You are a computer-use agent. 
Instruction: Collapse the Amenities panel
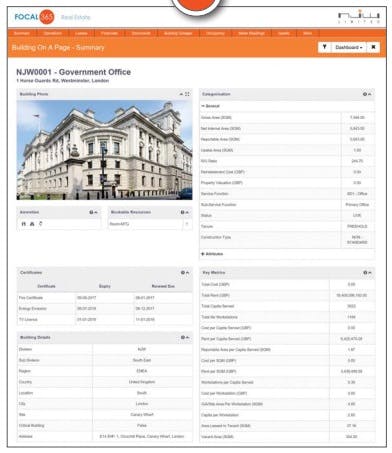tap(96, 212)
